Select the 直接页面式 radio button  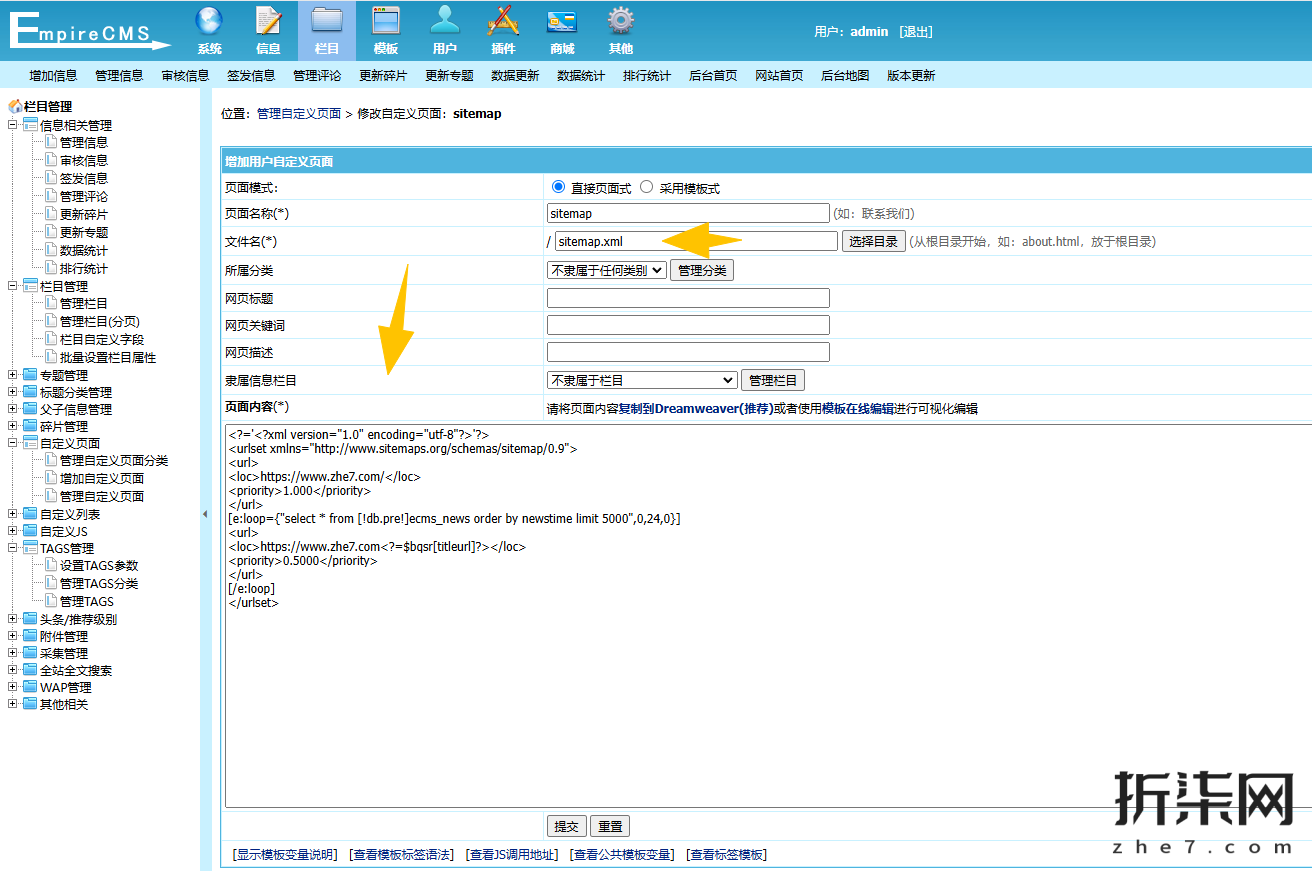pyautogui.click(x=558, y=185)
